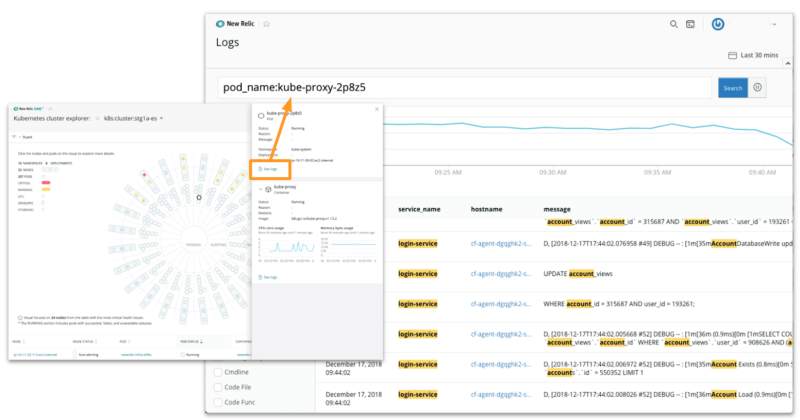The image size is (800, 420).
Task: Open the newrelic-infra pod link in table
Action: point(136,354)
